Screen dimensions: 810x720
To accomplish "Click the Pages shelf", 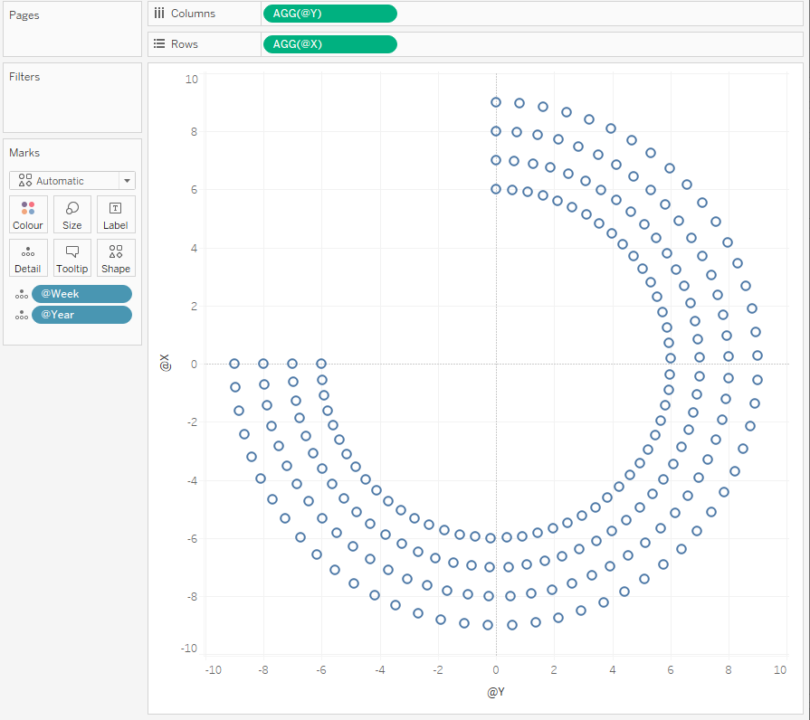I will click(71, 28).
